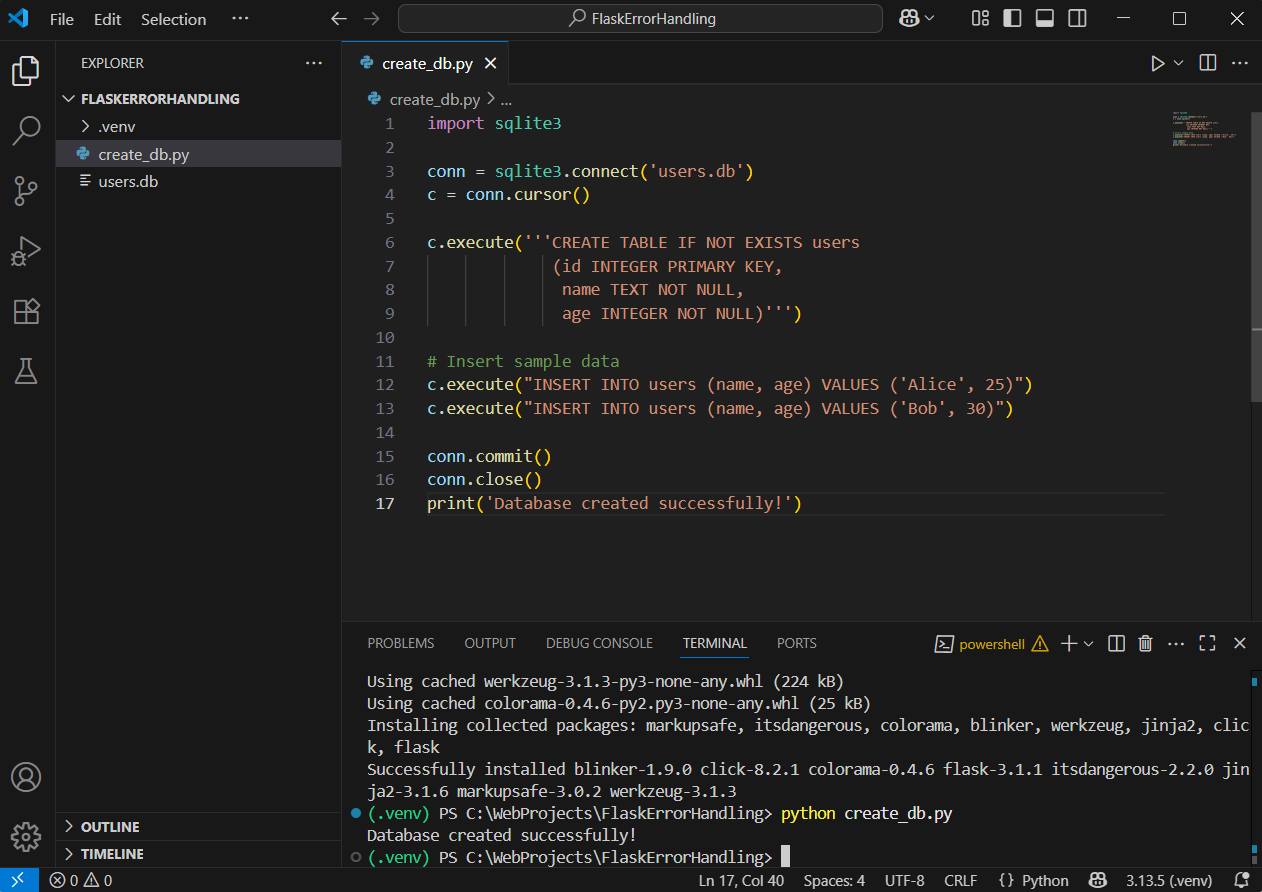Click the FlaskErrorHandling command center search box
The width and height of the screenshot is (1262, 892).
[640, 19]
